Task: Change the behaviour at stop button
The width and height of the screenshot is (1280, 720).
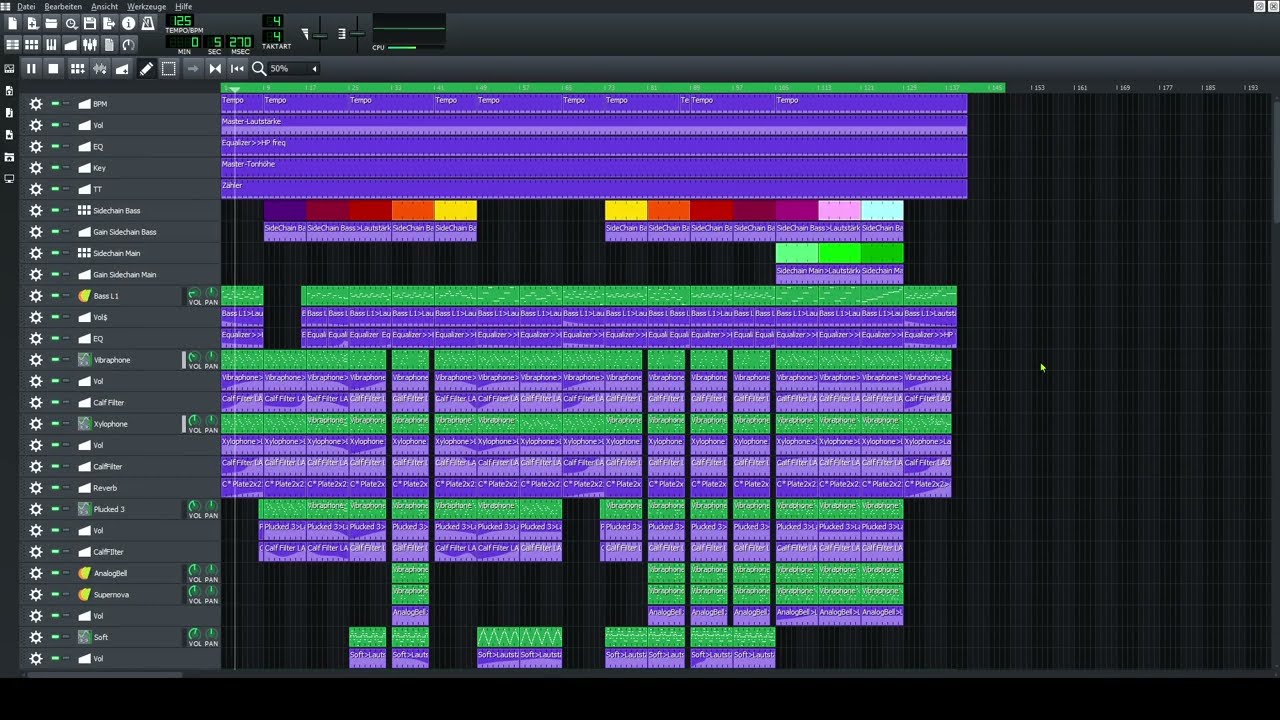Action: pos(237,68)
